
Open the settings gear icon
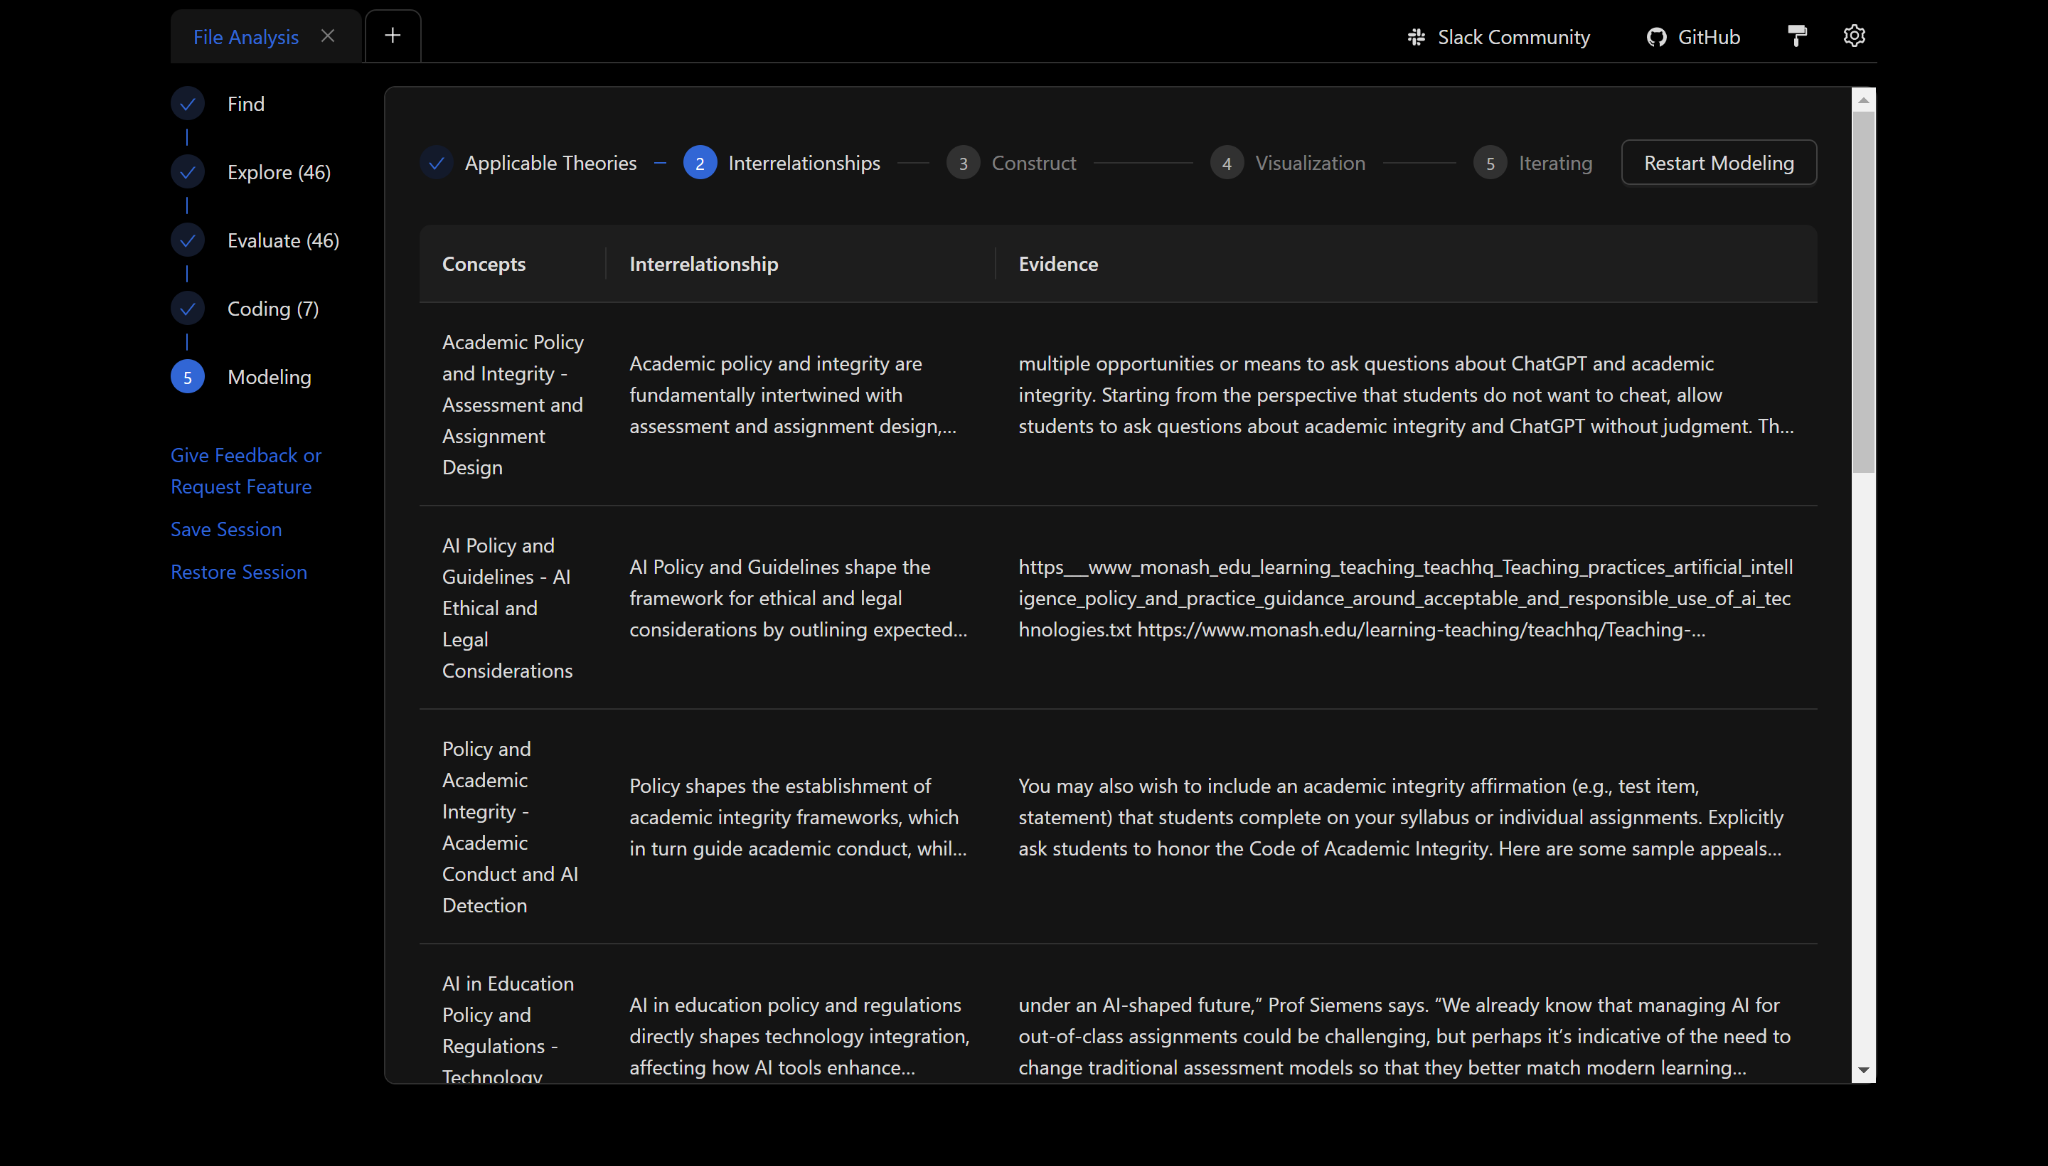pos(1854,36)
